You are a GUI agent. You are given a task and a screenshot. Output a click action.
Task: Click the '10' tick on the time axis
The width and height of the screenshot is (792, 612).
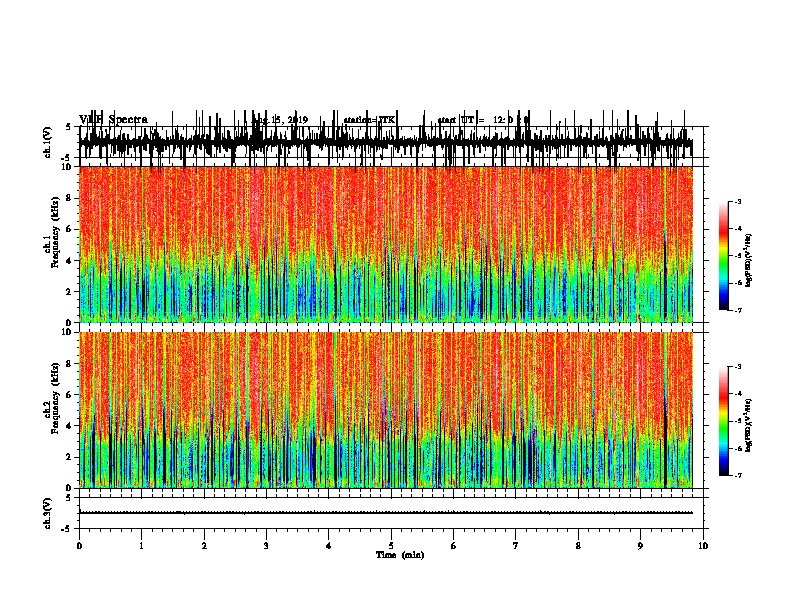703,546
